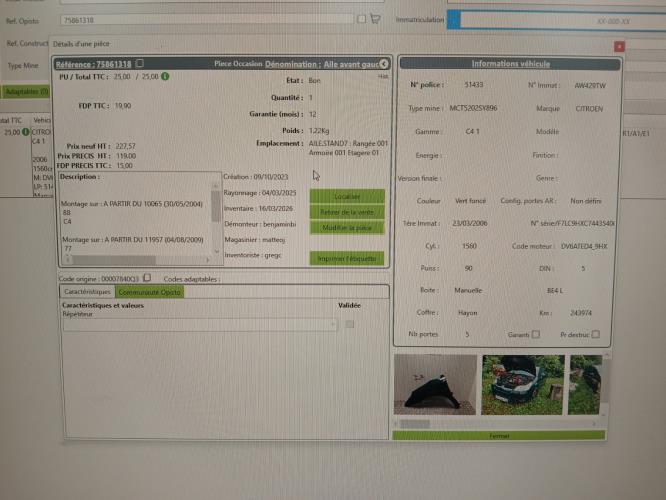
Task: Copy the Code origine value icon
Action: pos(147,278)
